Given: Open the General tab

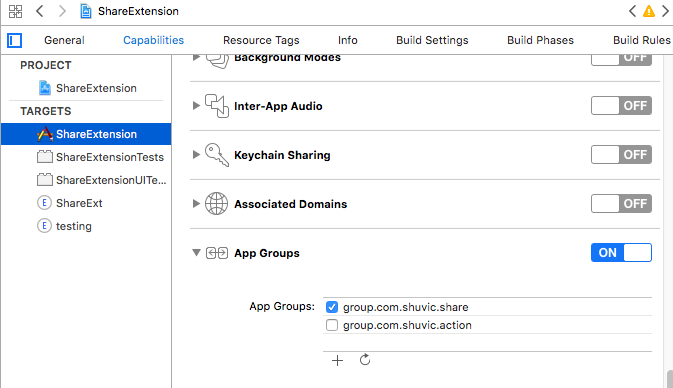Looking at the screenshot, I should click(x=64, y=40).
